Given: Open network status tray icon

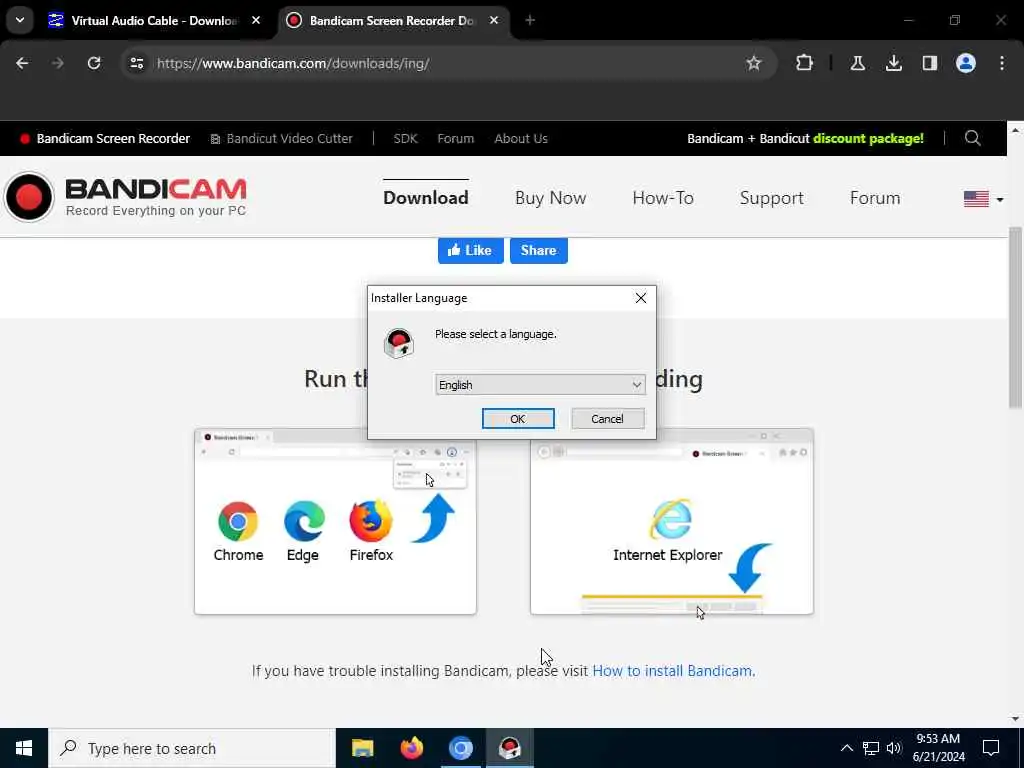Looking at the screenshot, I should pyautogui.click(x=871, y=748).
